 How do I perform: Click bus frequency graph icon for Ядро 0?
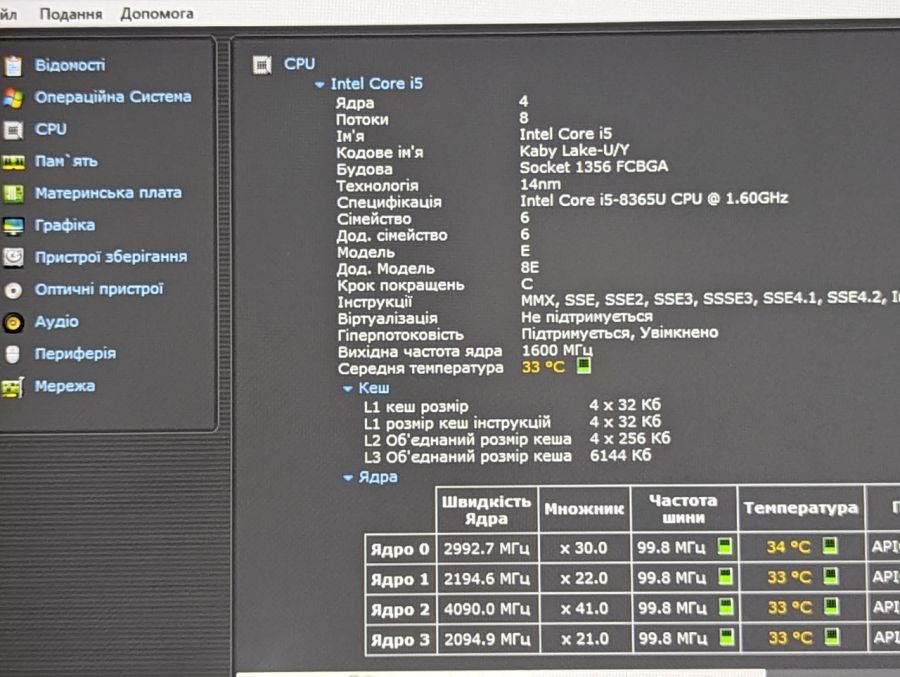click(725, 546)
